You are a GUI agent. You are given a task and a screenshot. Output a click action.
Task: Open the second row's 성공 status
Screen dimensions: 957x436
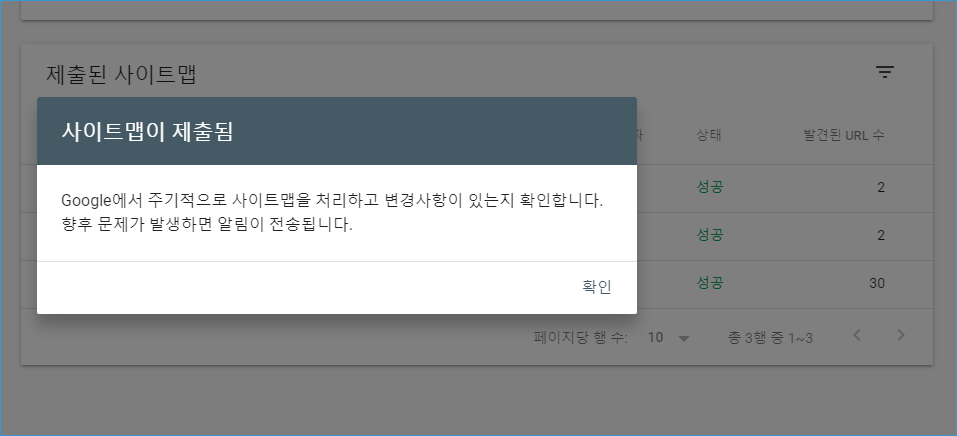710,235
